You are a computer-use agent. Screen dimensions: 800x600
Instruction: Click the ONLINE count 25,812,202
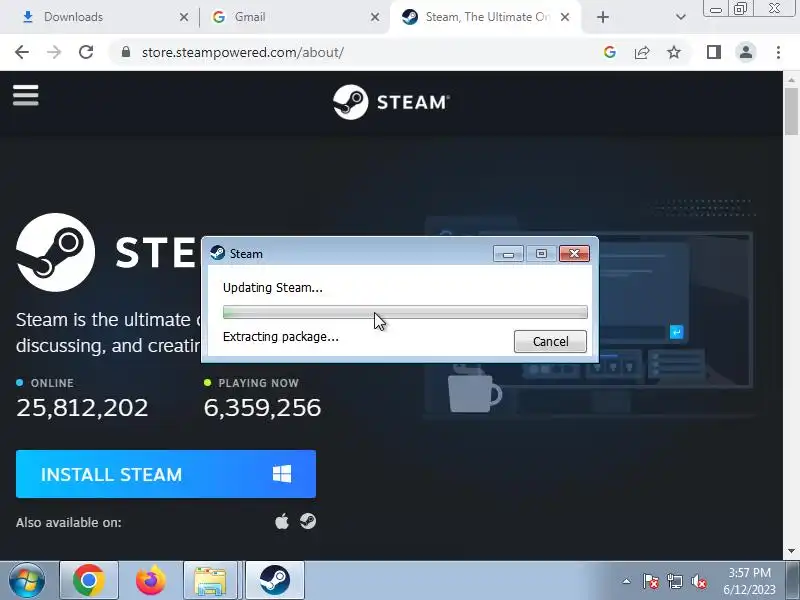pos(82,408)
